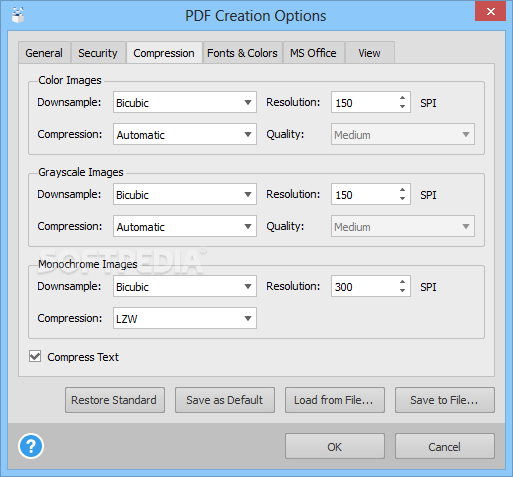The width and height of the screenshot is (513, 477).
Task: Decrease Monochrome Images resolution with down arrow
Action: coord(402,291)
